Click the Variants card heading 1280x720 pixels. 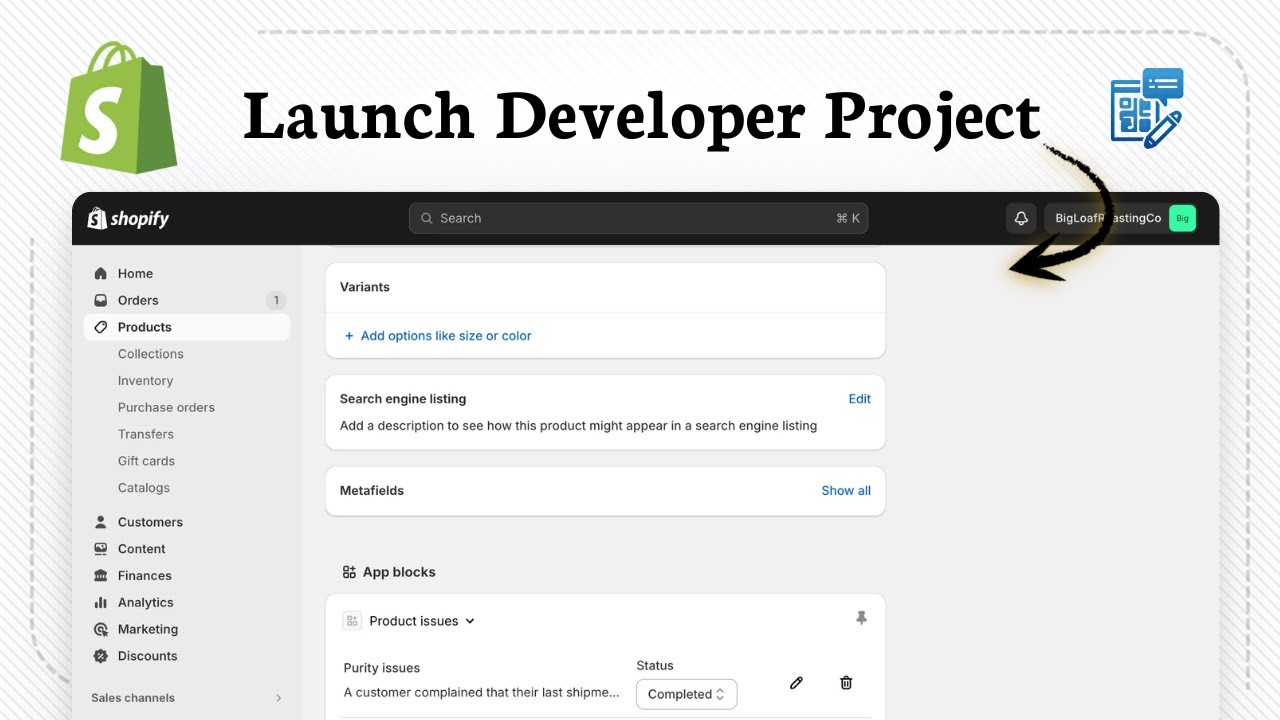click(x=365, y=287)
